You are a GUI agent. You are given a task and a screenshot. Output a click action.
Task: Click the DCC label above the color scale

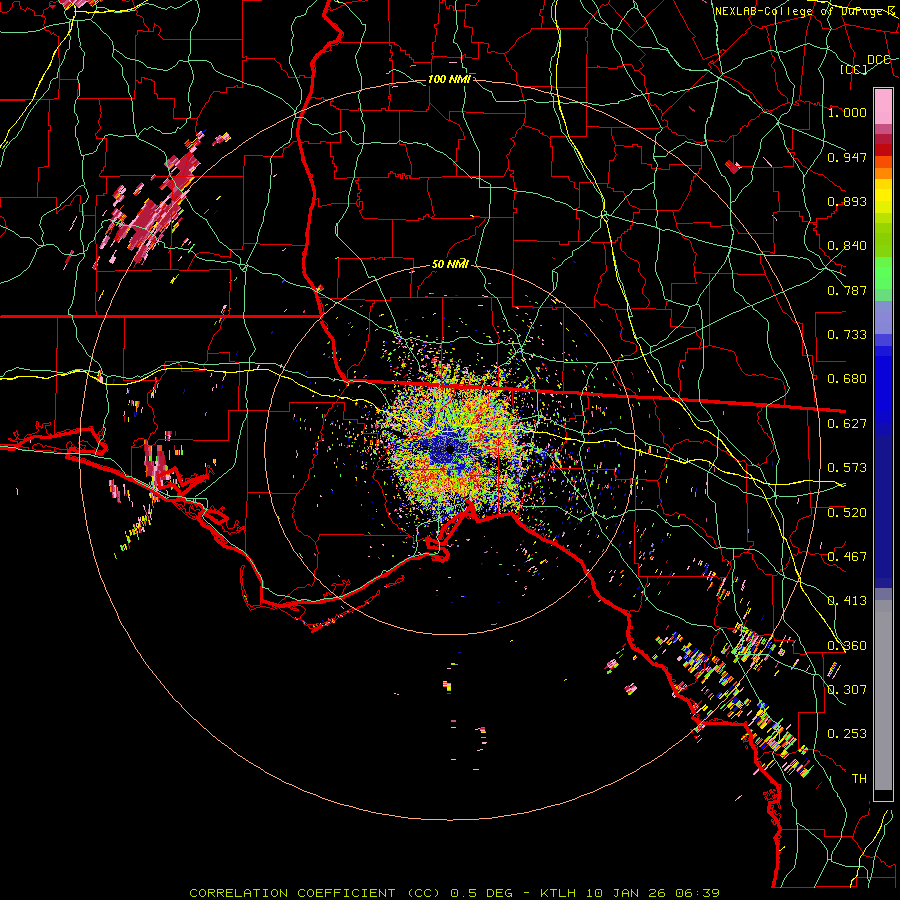click(878, 60)
